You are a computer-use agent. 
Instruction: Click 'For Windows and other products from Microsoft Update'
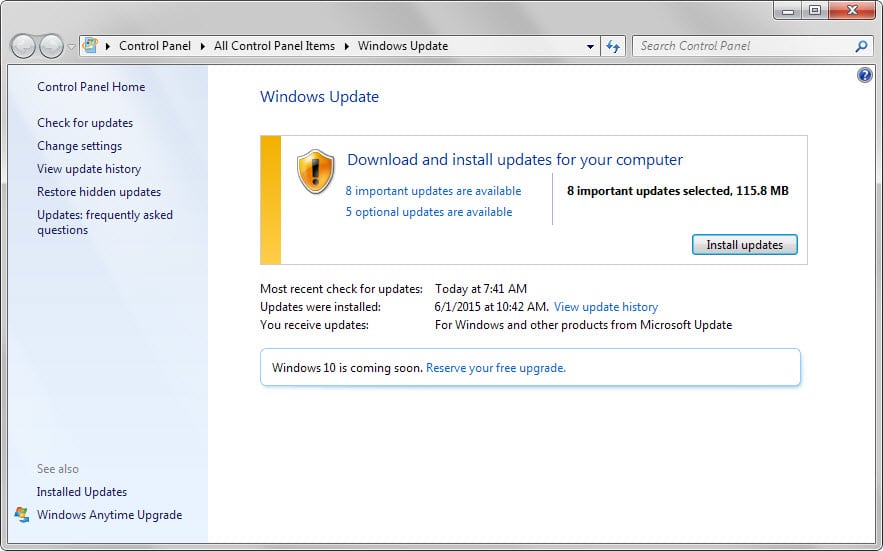point(583,325)
